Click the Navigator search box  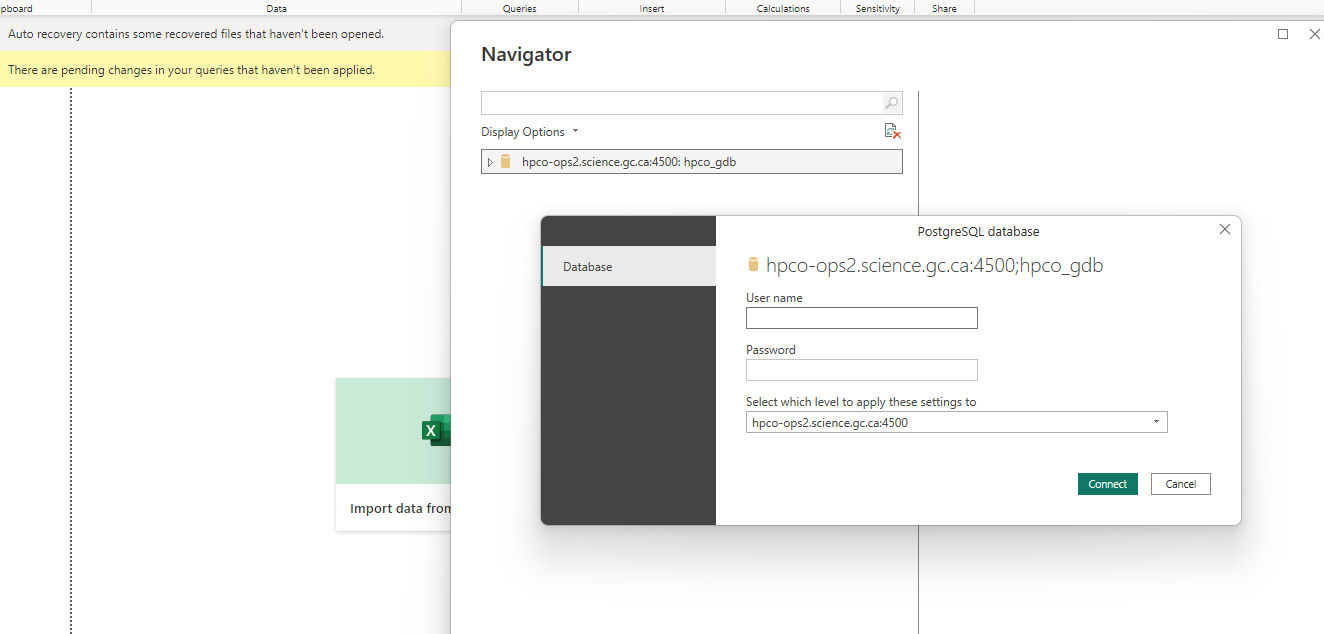(x=681, y=103)
